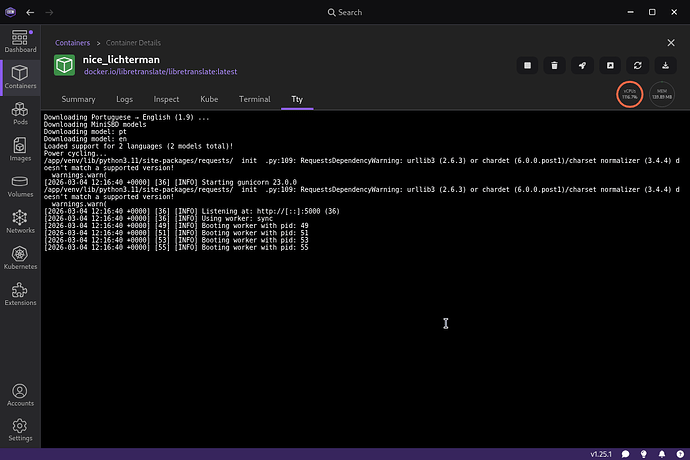Switch to the Inspect tab
The image size is (690, 460).
coord(166,100)
